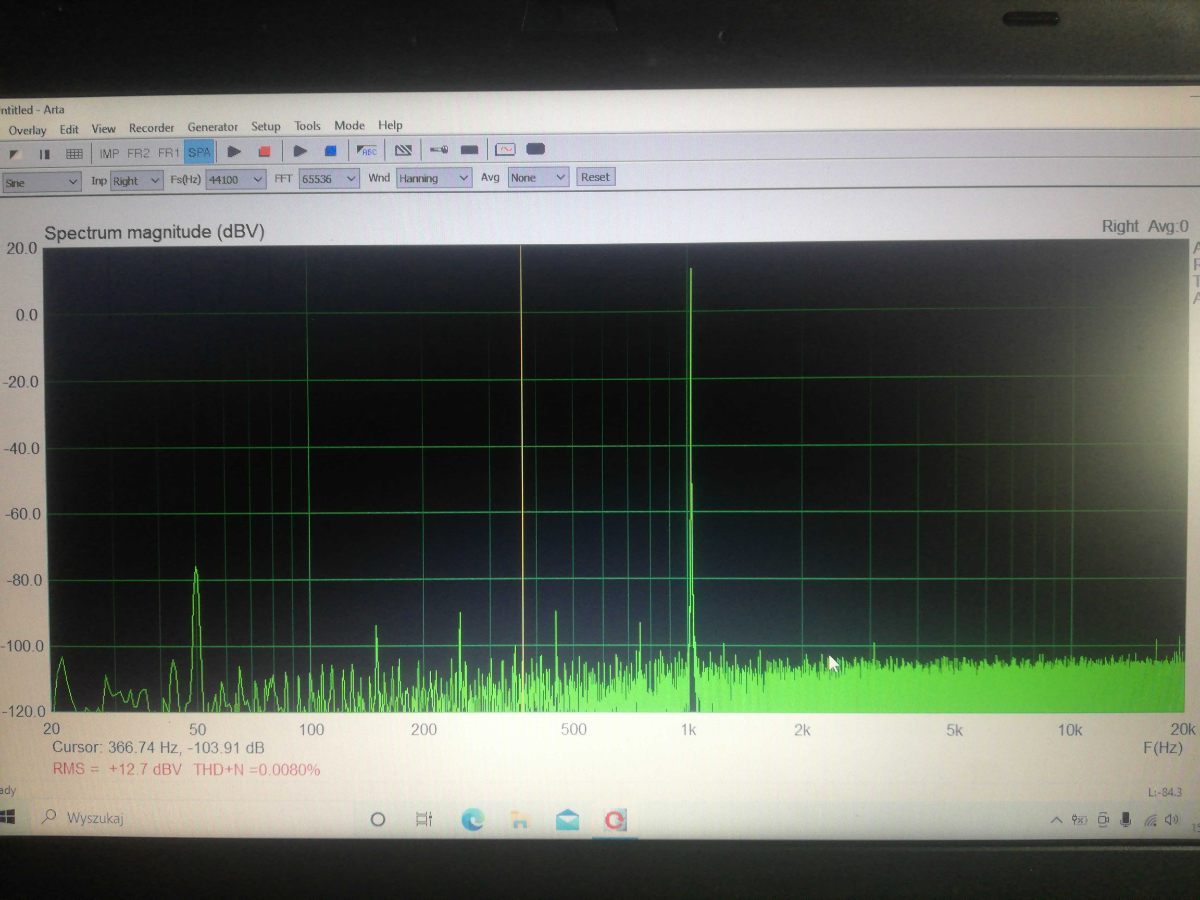Show hidden tray icons chevron
The image size is (1200, 900).
1056,821
